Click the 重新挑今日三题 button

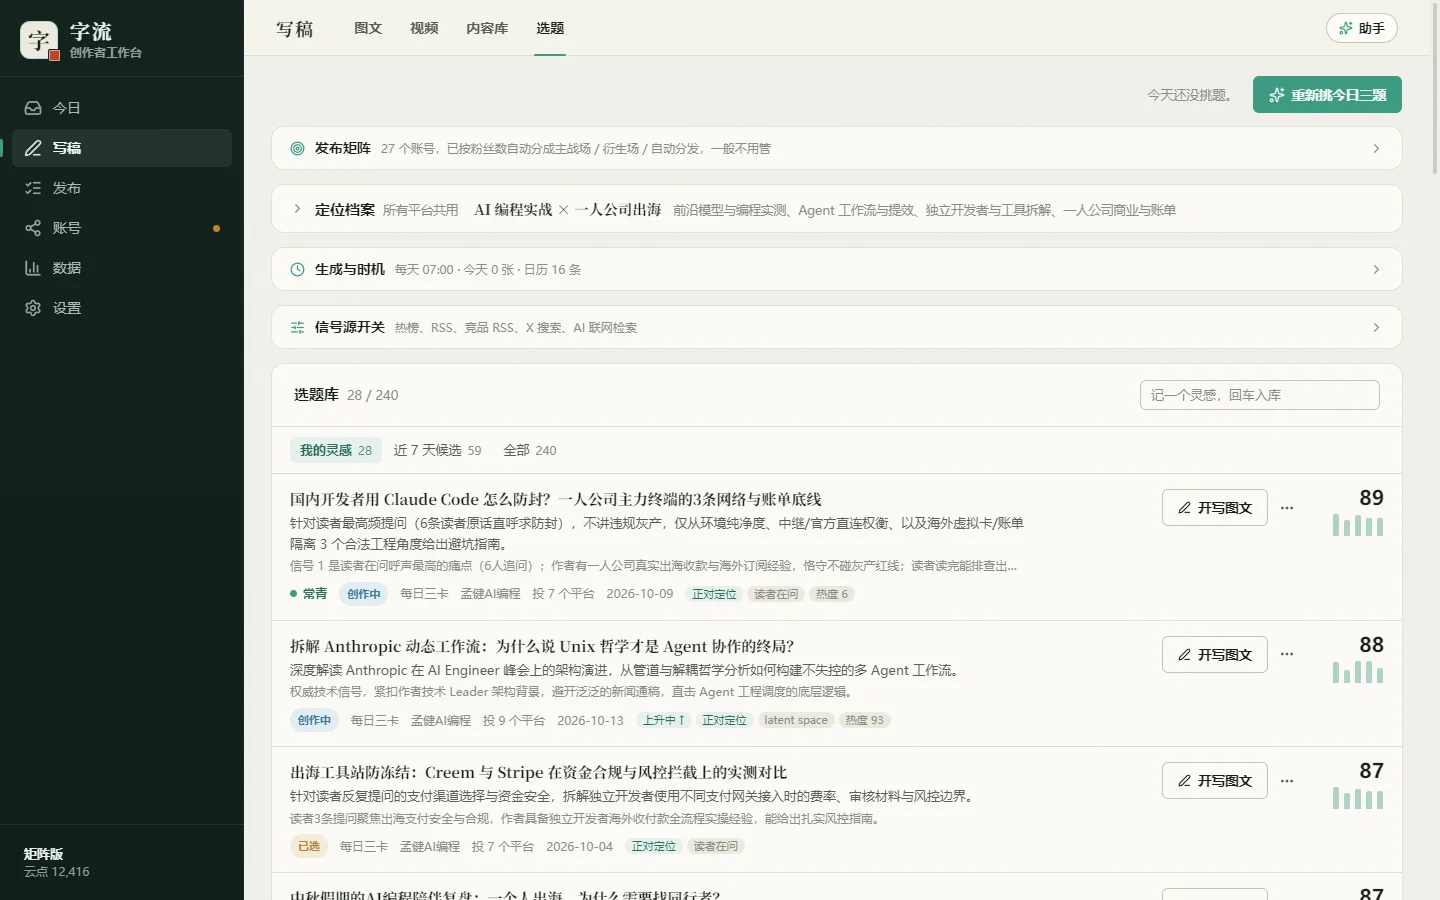click(1327, 95)
